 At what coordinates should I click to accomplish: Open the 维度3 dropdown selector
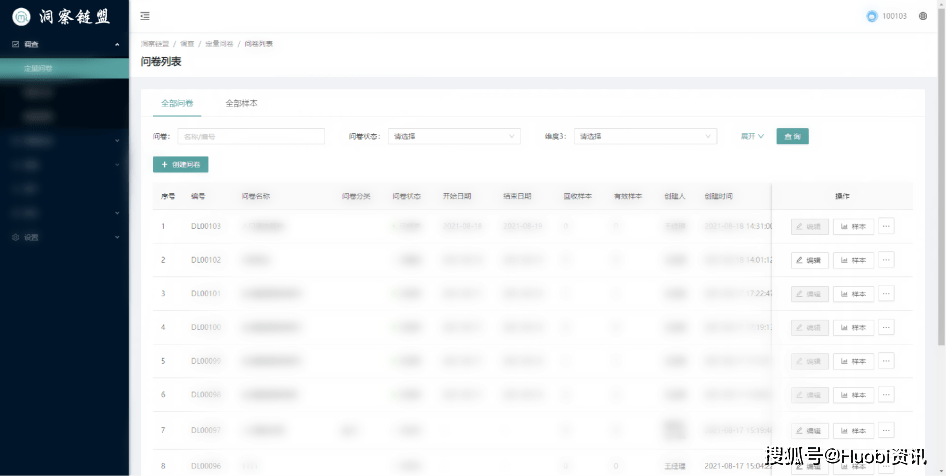pos(645,136)
